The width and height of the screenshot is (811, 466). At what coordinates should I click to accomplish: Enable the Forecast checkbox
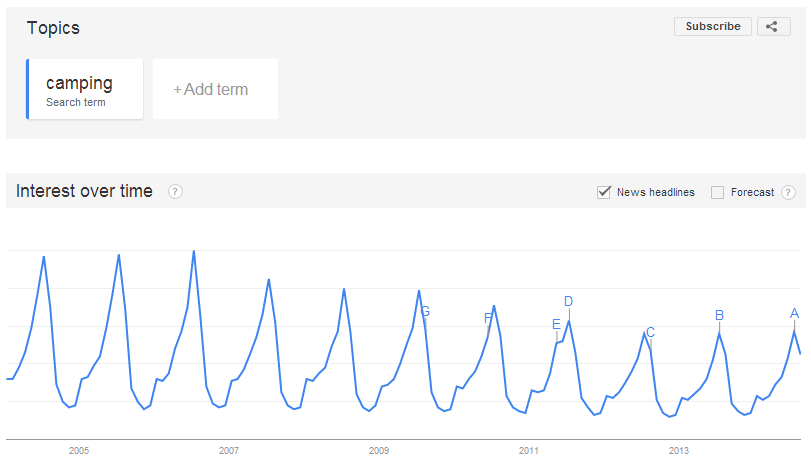point(717,192)
